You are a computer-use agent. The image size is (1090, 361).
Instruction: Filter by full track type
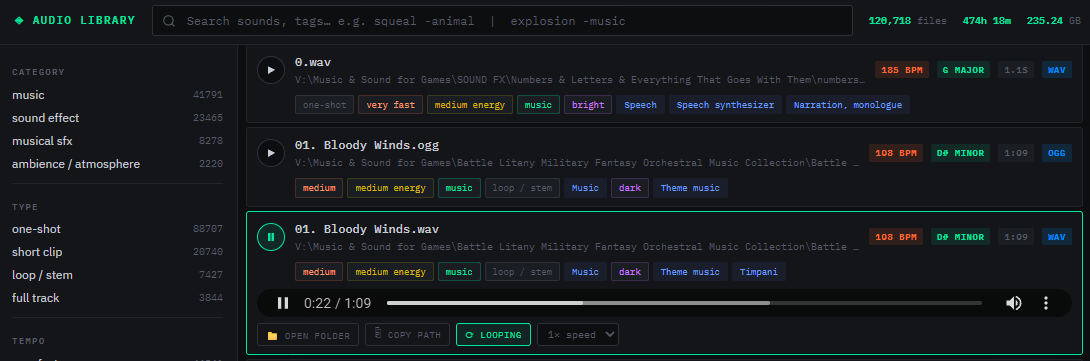(x=117, y=298)
